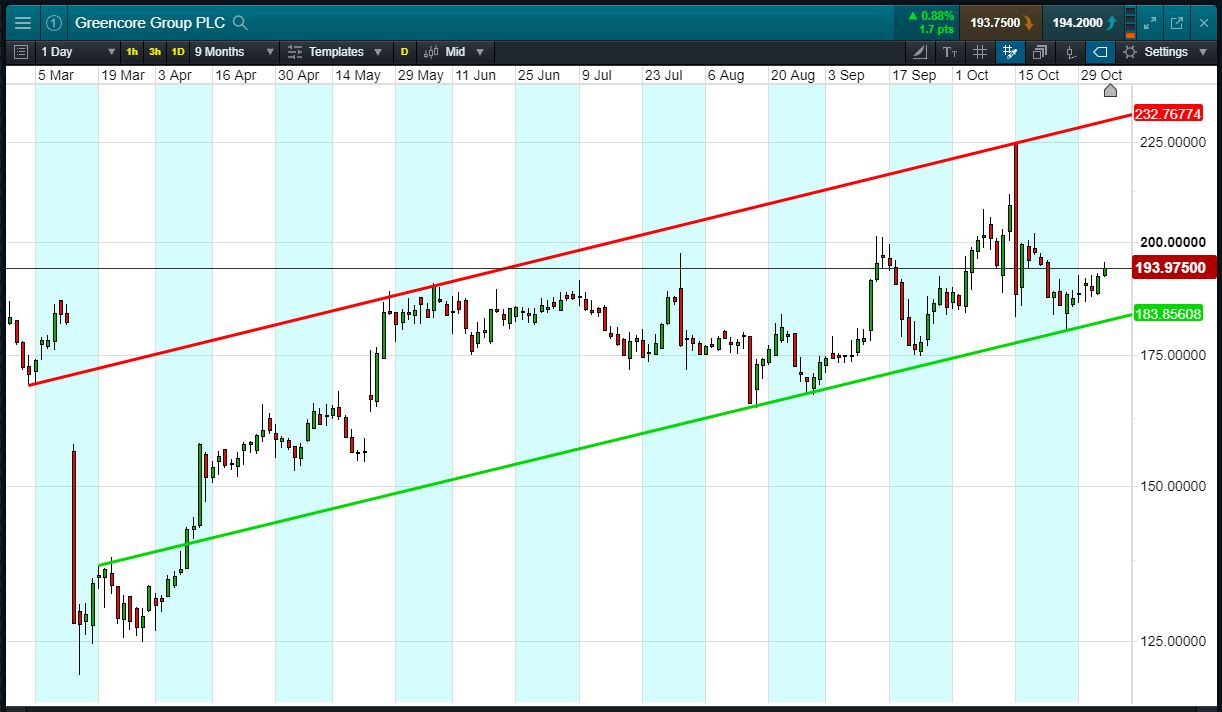Toggle the yellow D button
The image size is (1222, 712).
tap(404, 52)
